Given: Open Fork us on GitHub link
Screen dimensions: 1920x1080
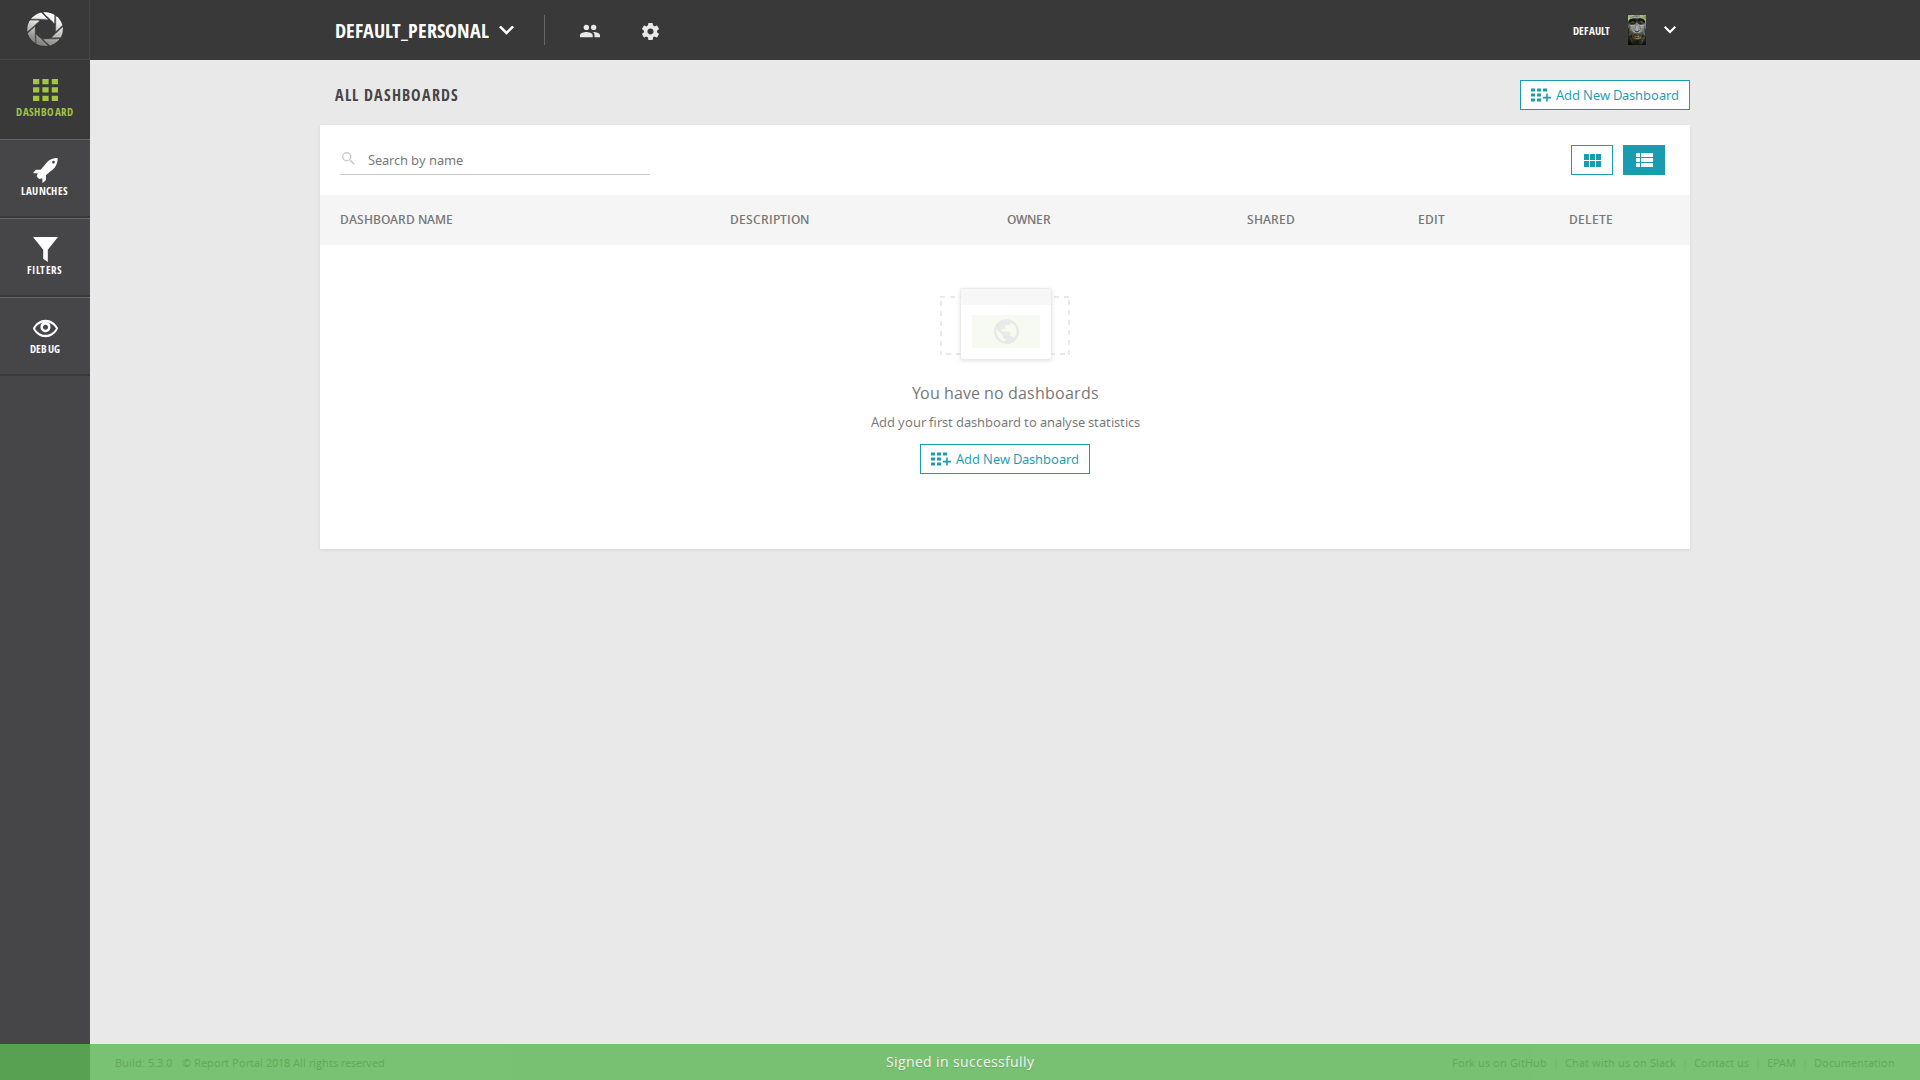Looking at the screenshot, I should [x=1499, y=1063].
